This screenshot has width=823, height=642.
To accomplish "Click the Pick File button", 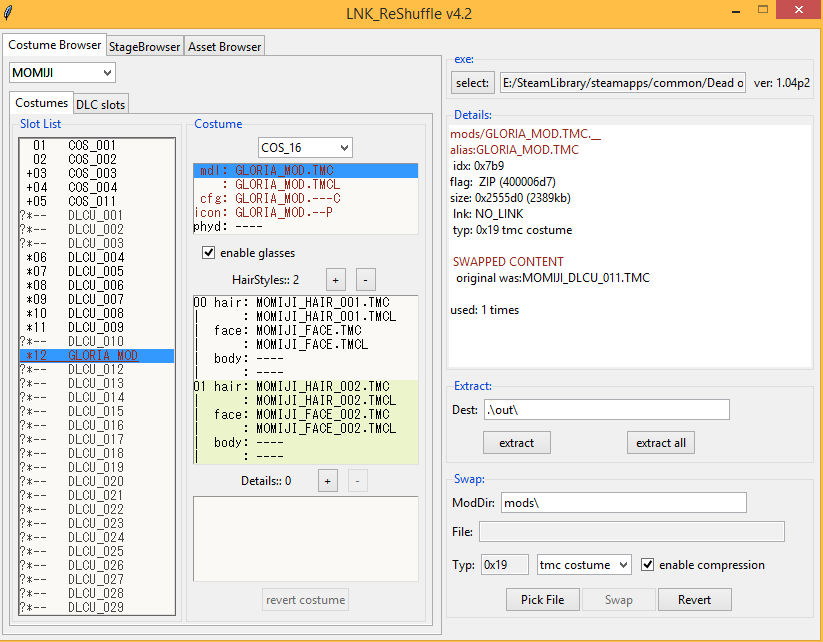I will (x=543, y=600).
